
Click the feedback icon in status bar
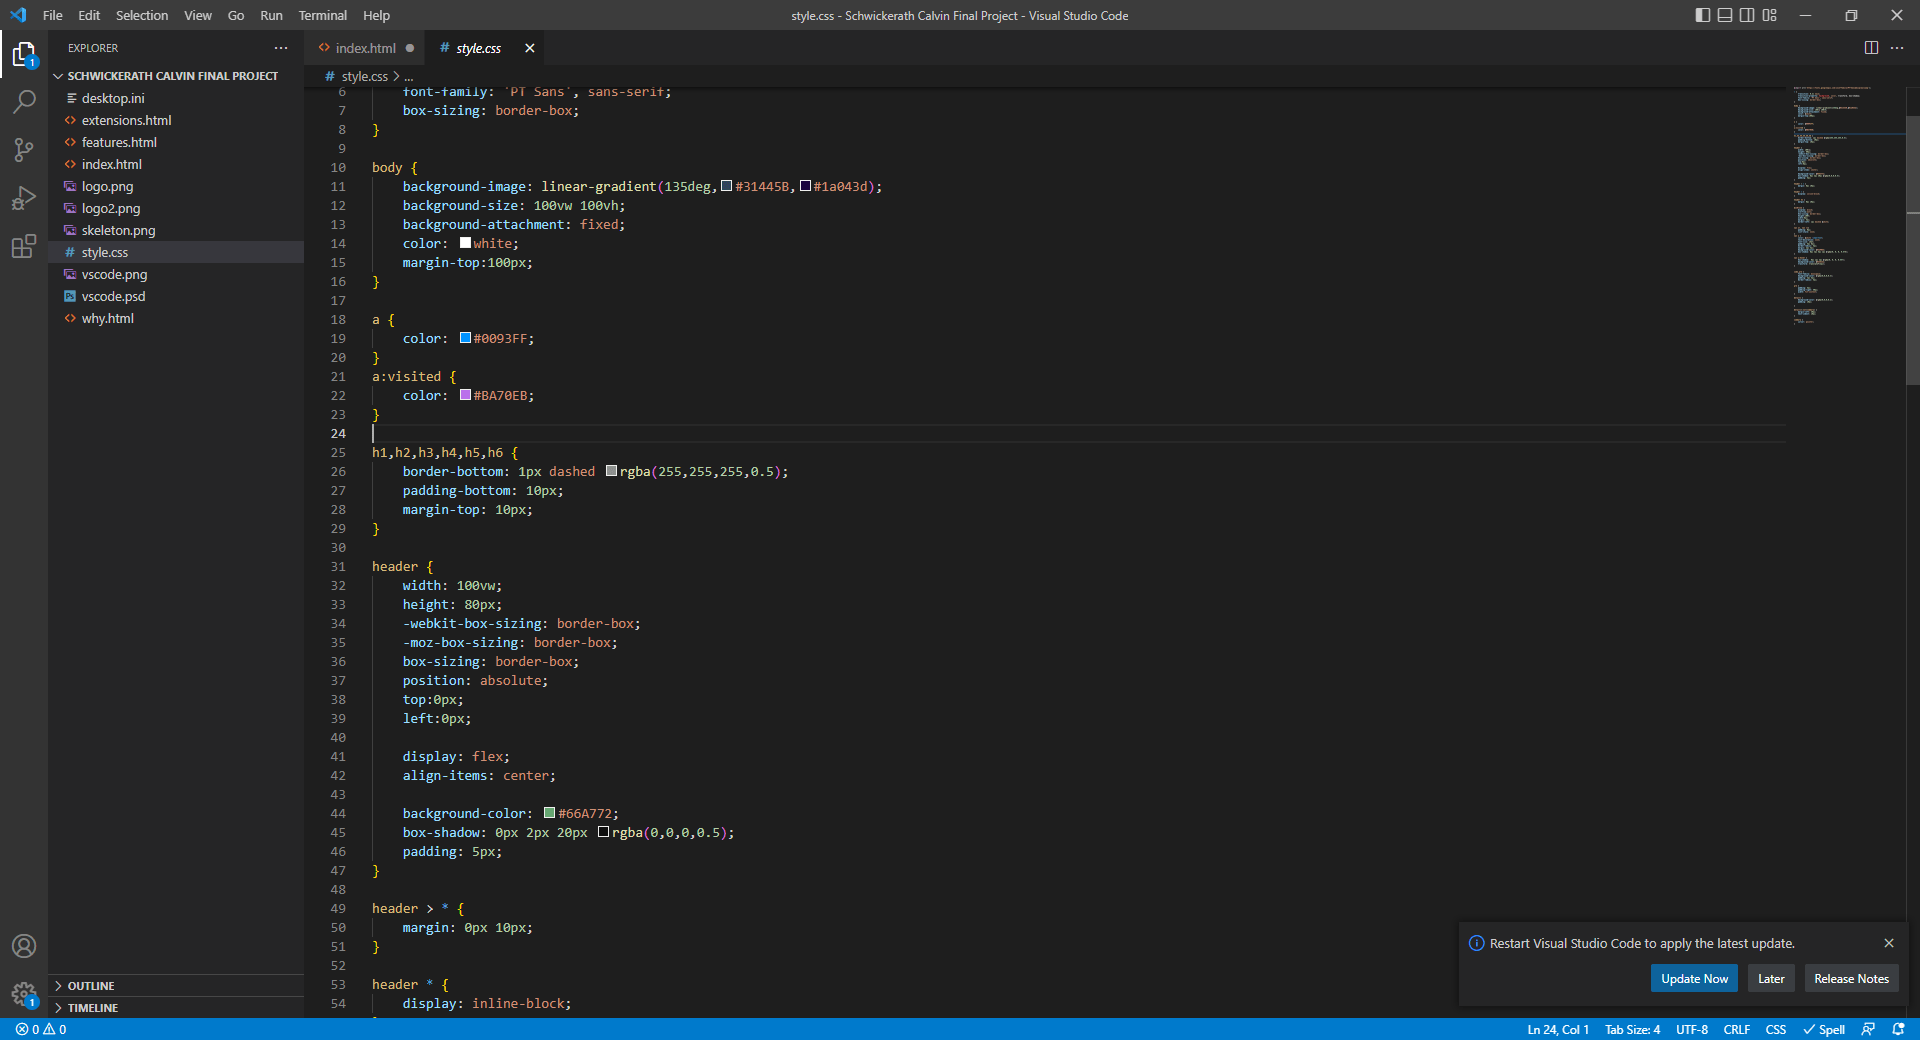click(x=1868, y=1029)
